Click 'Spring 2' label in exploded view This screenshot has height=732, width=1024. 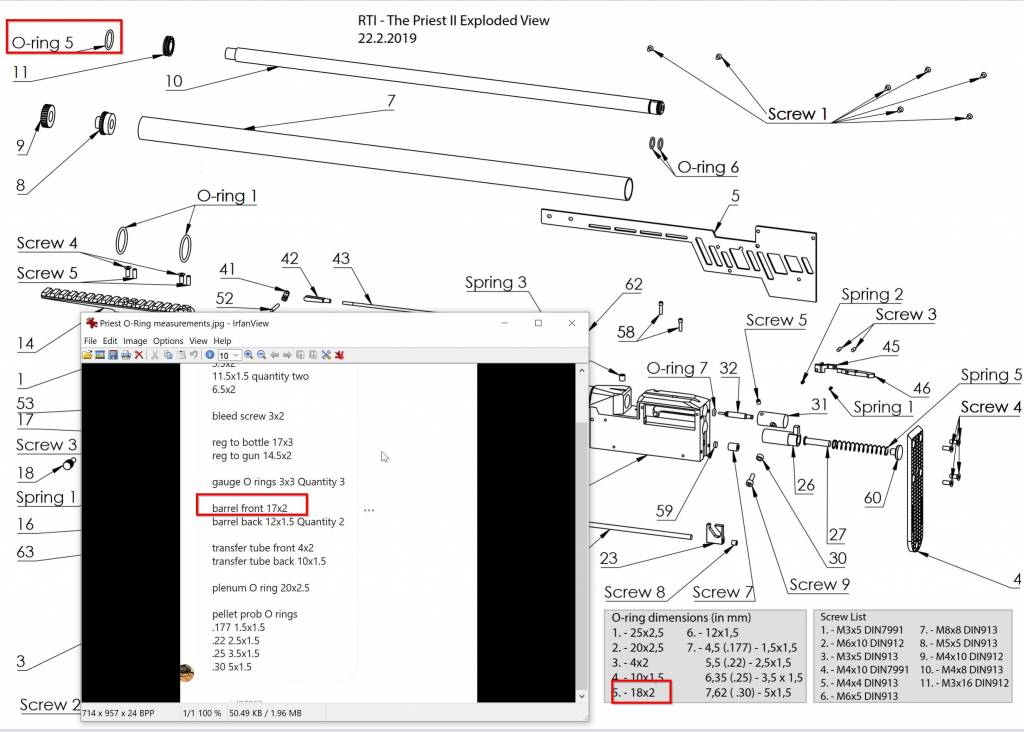872,294
